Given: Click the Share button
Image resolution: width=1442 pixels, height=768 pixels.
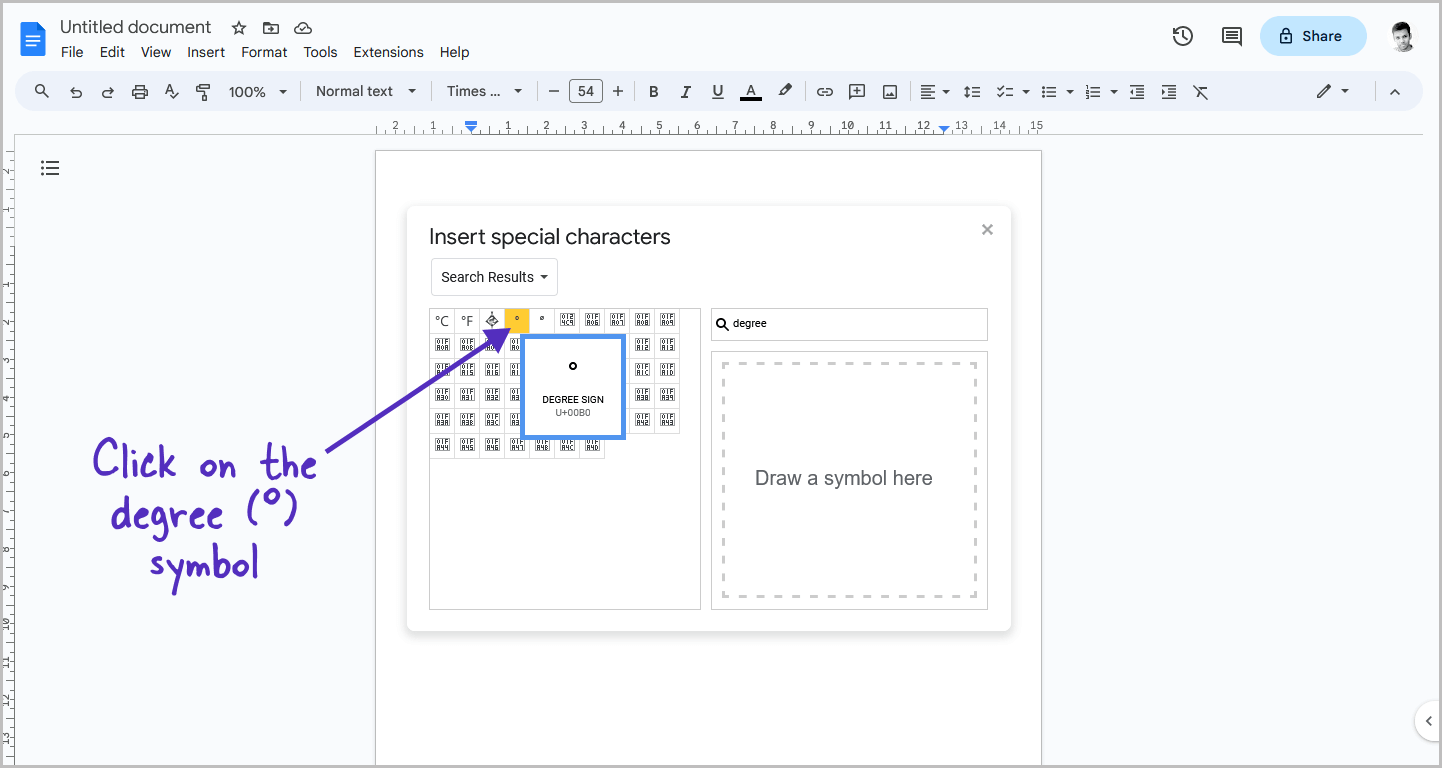Looking at the screenshot, I should [x=1312, y=35].
